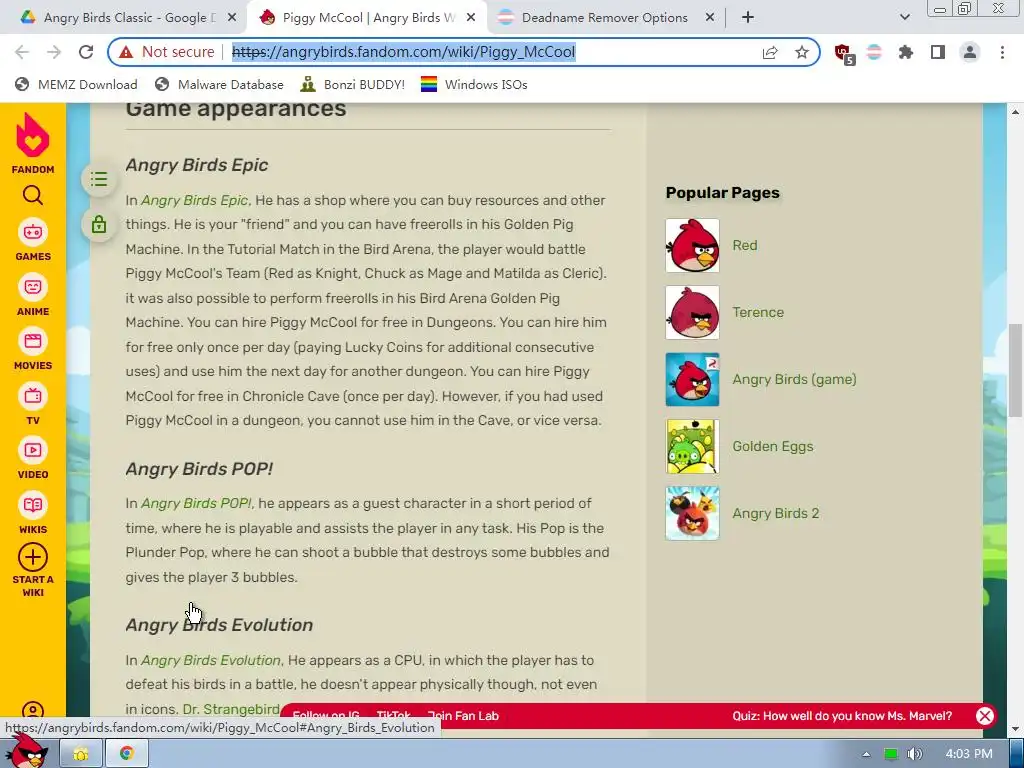The image size is (1024, 768).
Task: Click the Terence character thumbnail
Action: tap(692, 312)
